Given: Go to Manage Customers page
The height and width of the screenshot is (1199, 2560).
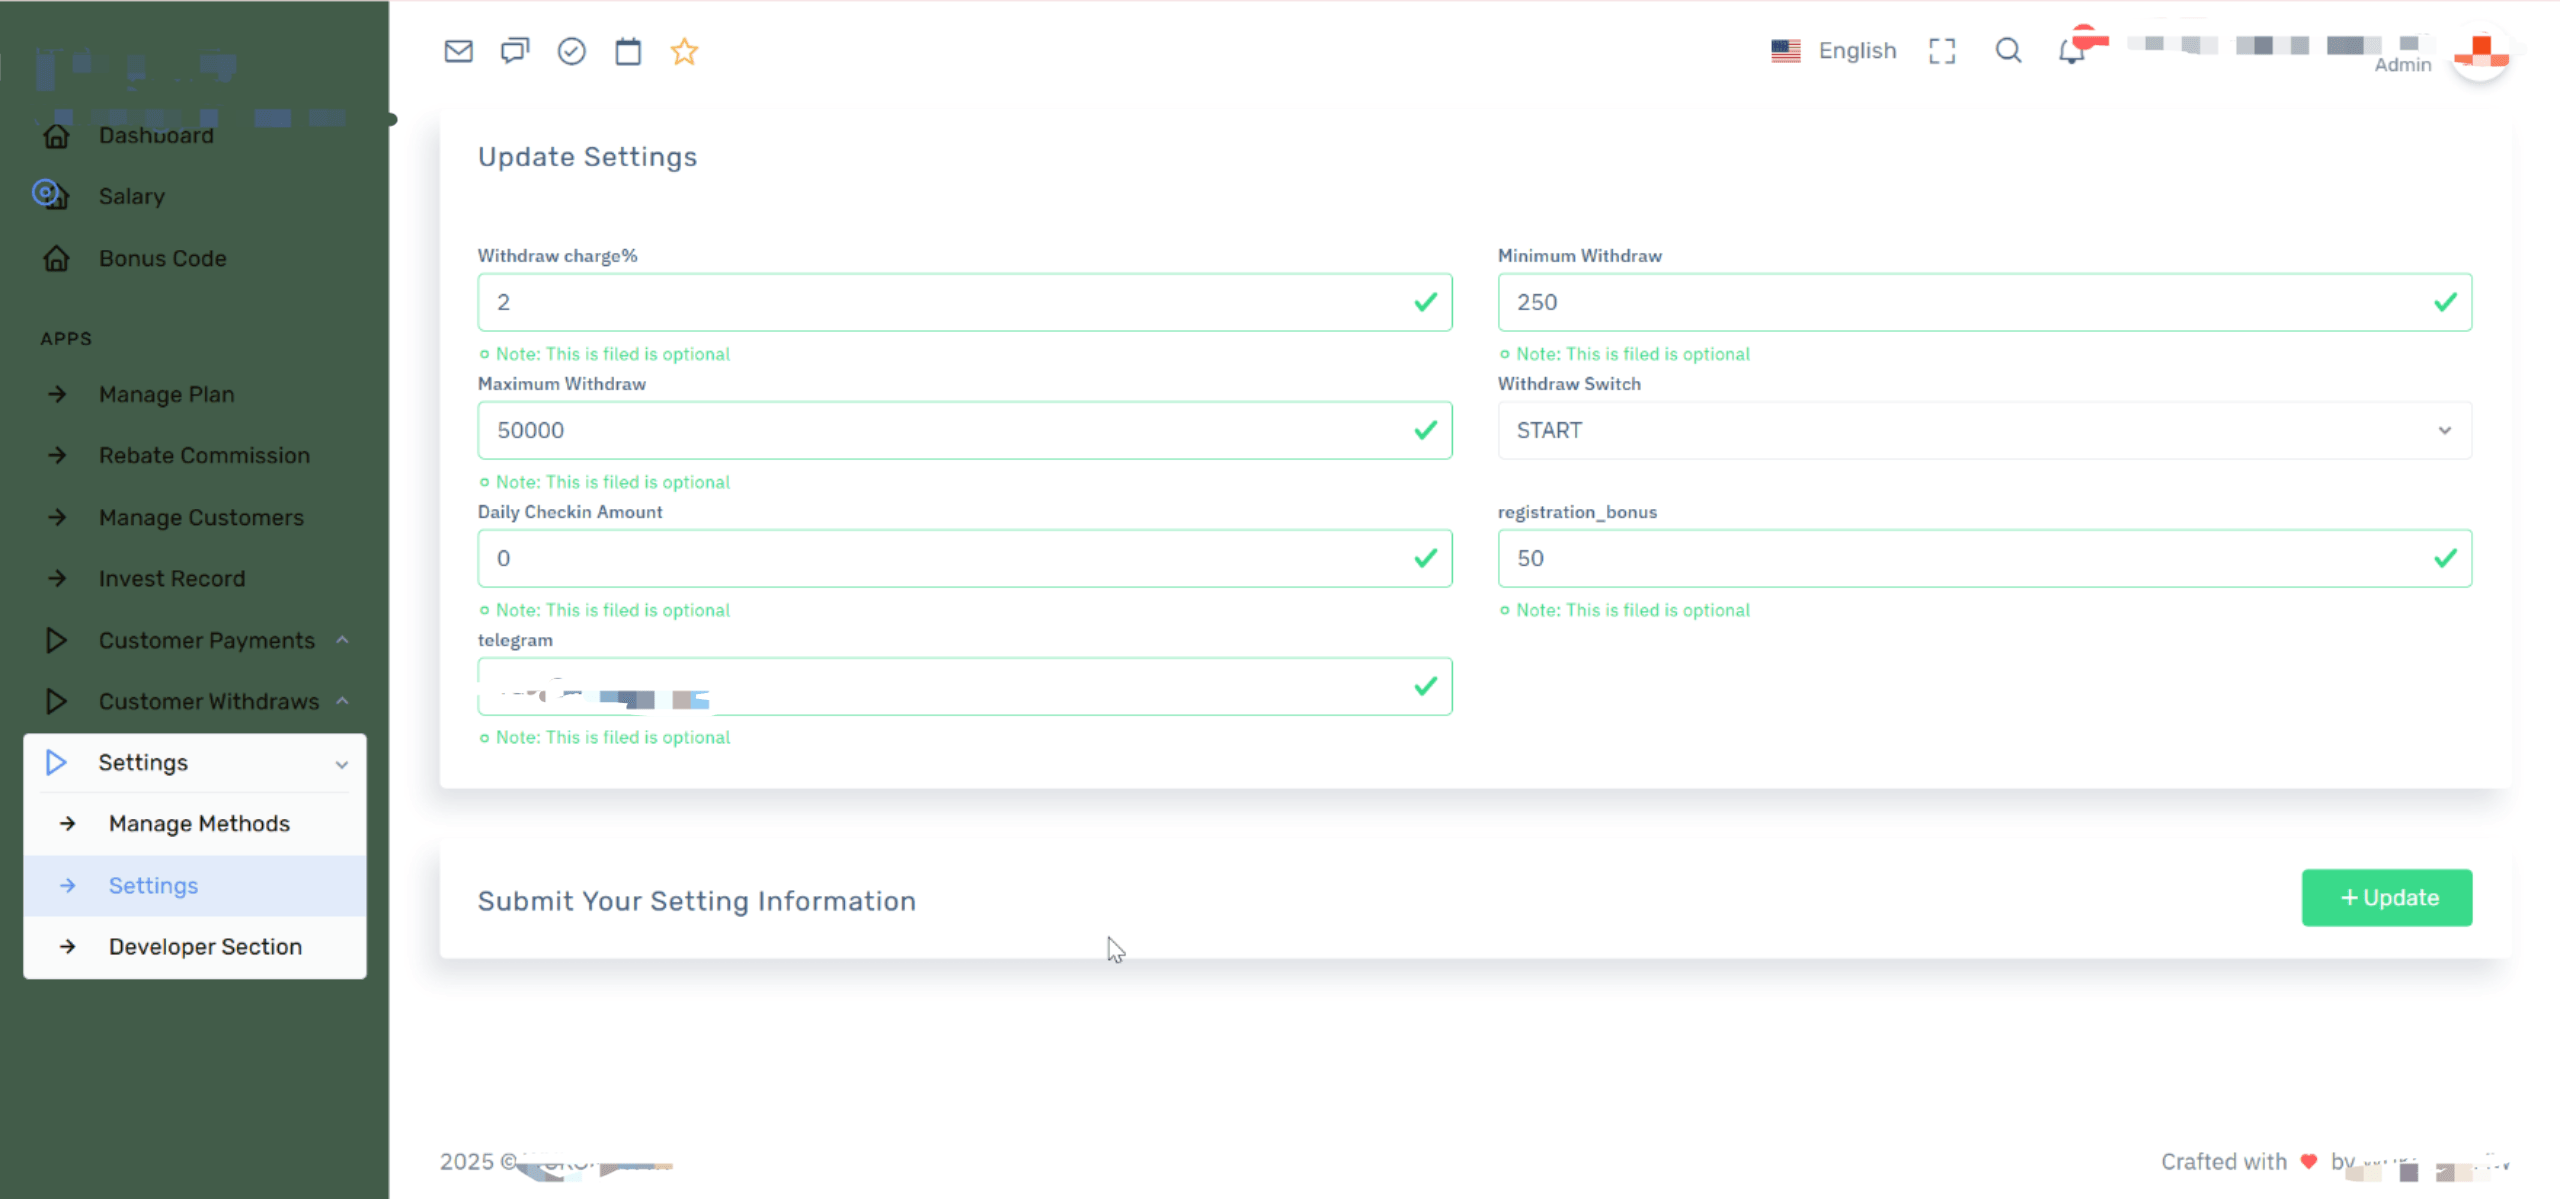Looking at the screenshot, I should 201,517.
